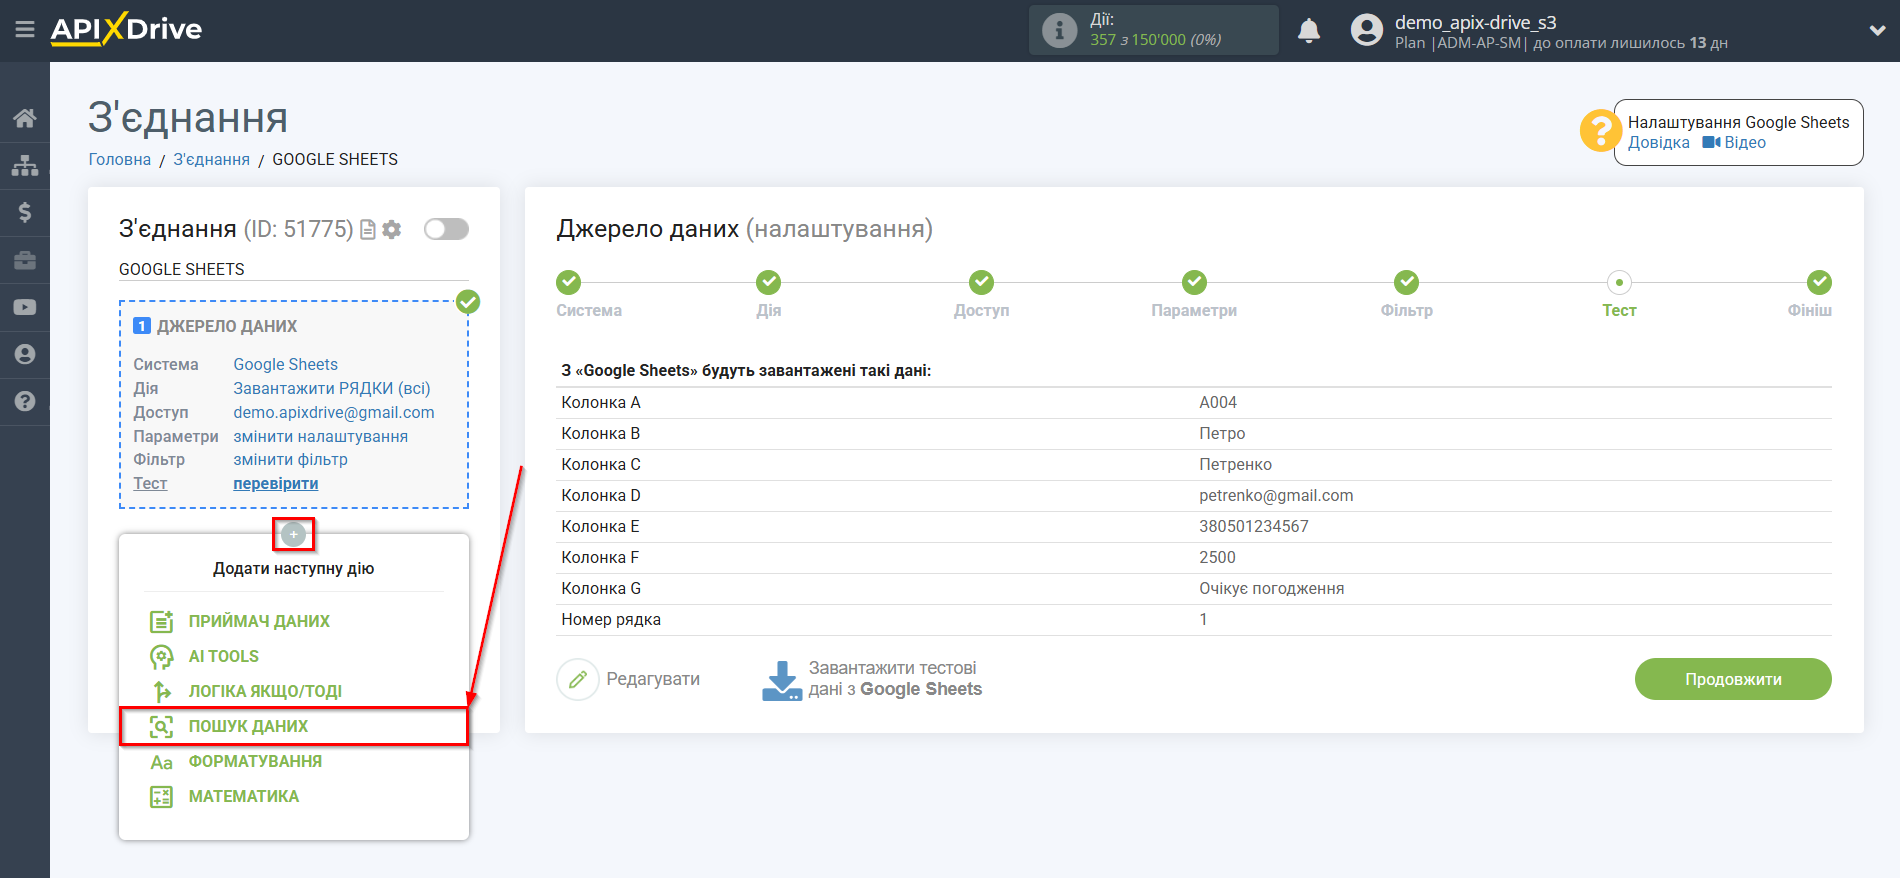This screenshot has height=878, width=1900.
Task: Open the hamburger menu
Action: [25, 30]
